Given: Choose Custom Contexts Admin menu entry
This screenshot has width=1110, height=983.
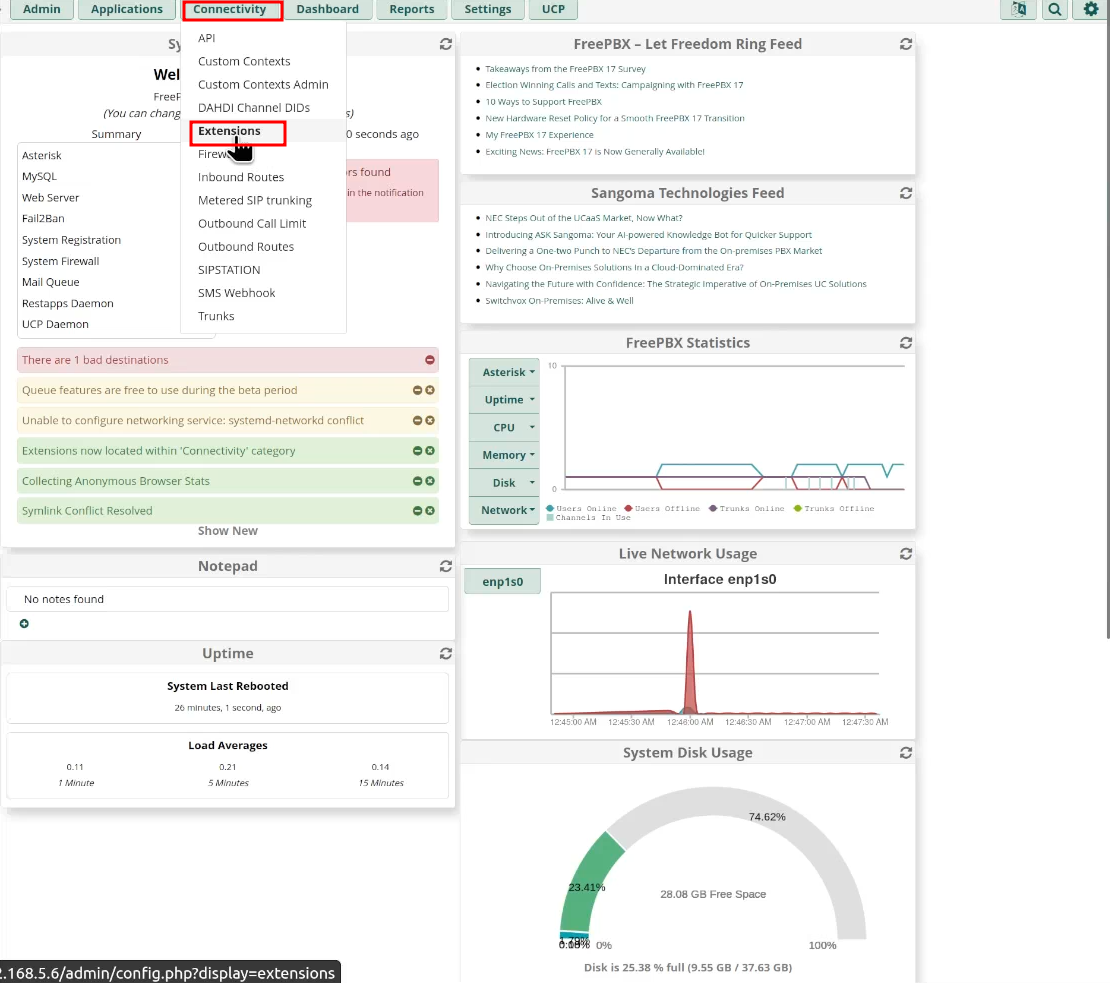Looking at the screenshot, I should (263, 84).
